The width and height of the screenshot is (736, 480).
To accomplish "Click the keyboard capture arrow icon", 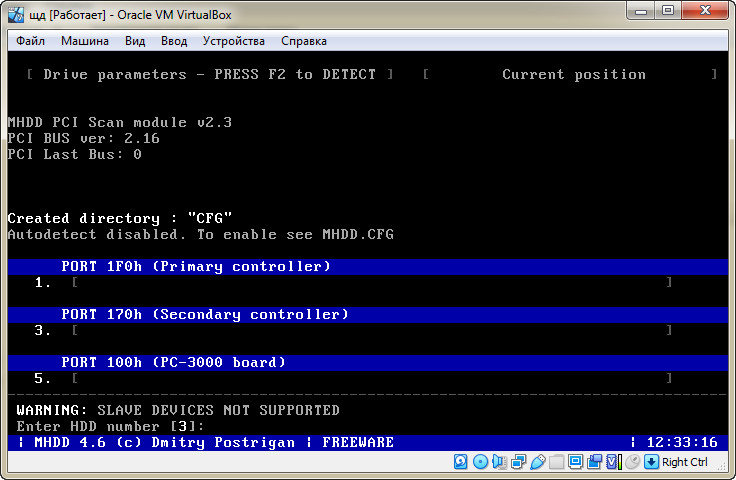I will [x=652, y=462].
